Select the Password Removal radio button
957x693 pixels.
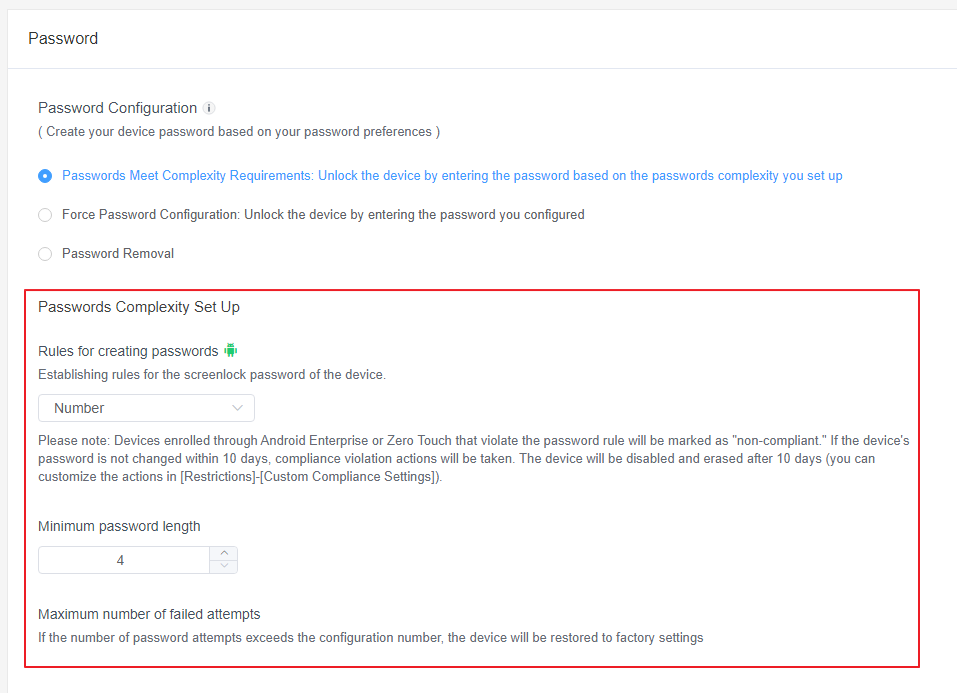click(x=44, y=253)
